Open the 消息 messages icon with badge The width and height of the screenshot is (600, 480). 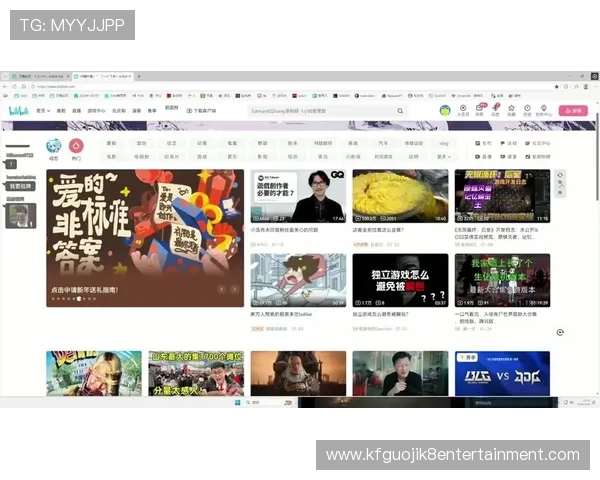[479, 110]
